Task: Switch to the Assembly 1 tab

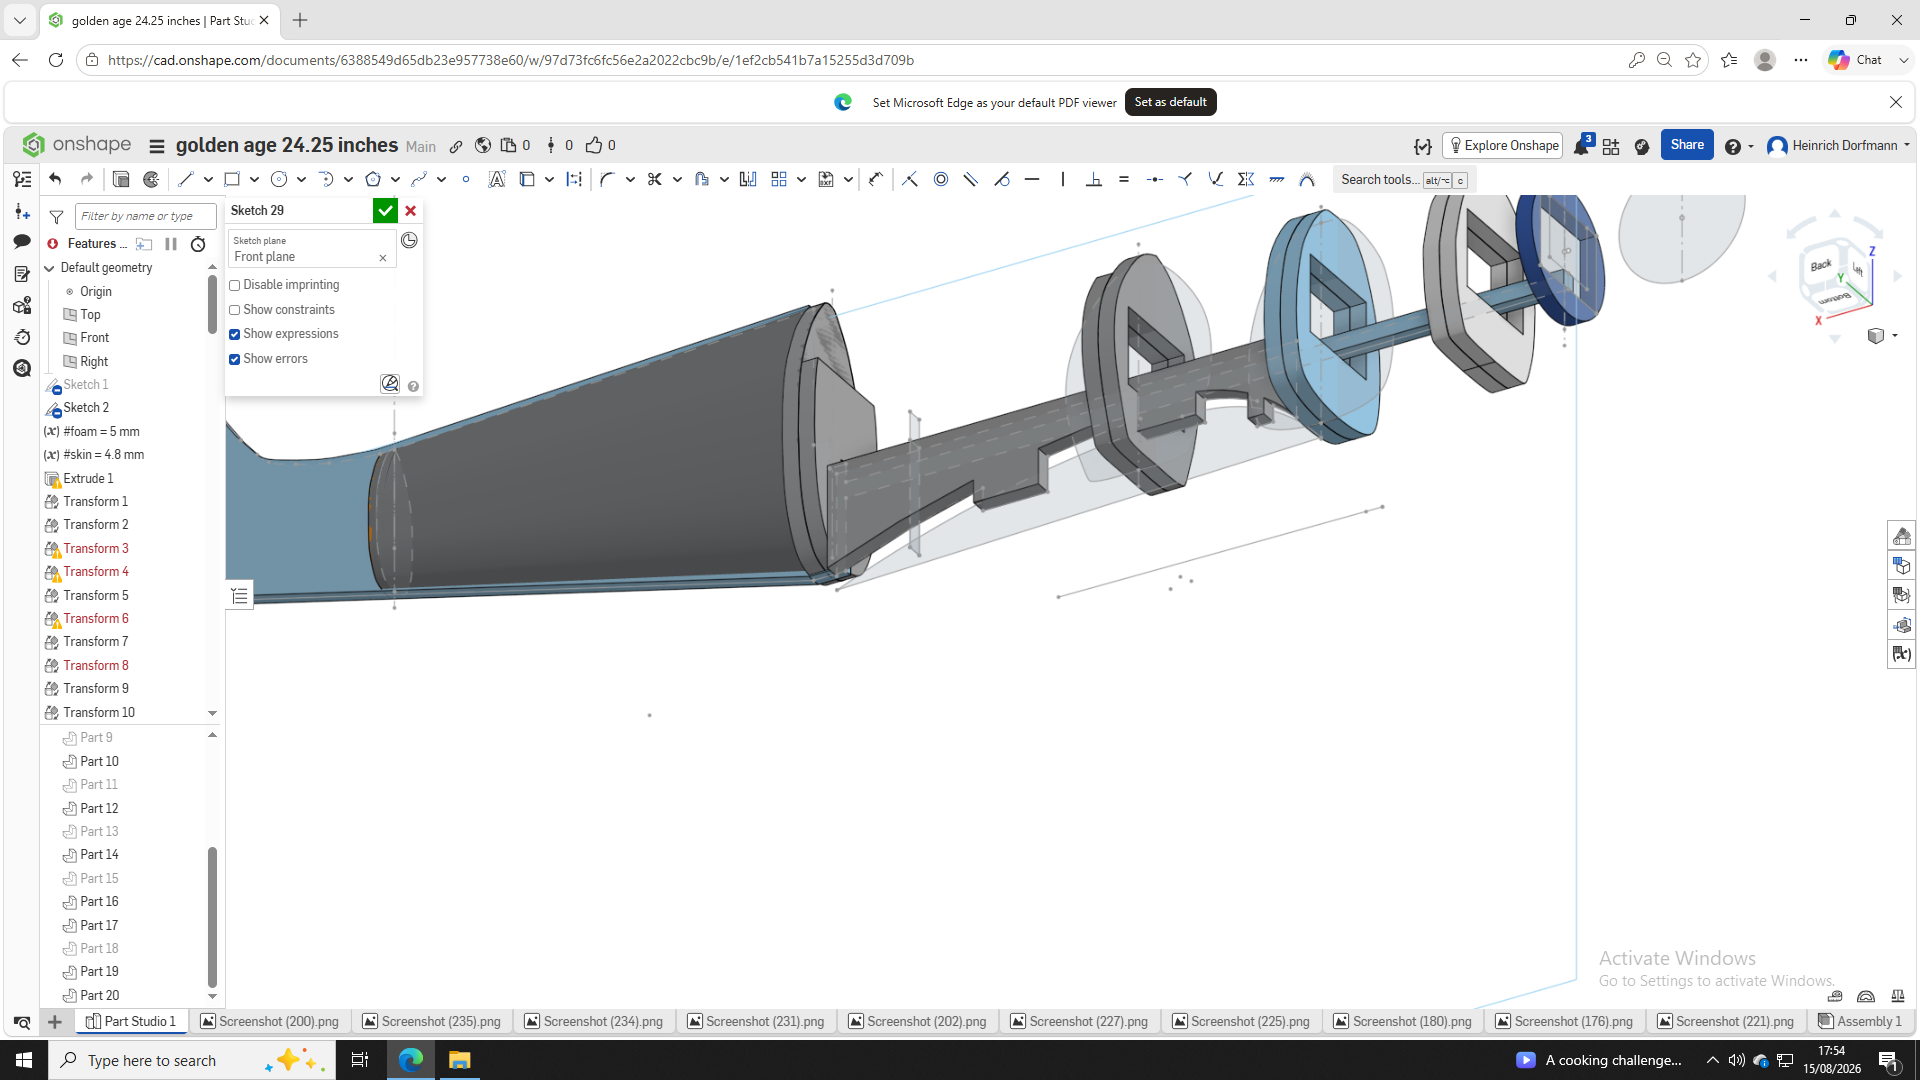Action: point(1860,1021)
